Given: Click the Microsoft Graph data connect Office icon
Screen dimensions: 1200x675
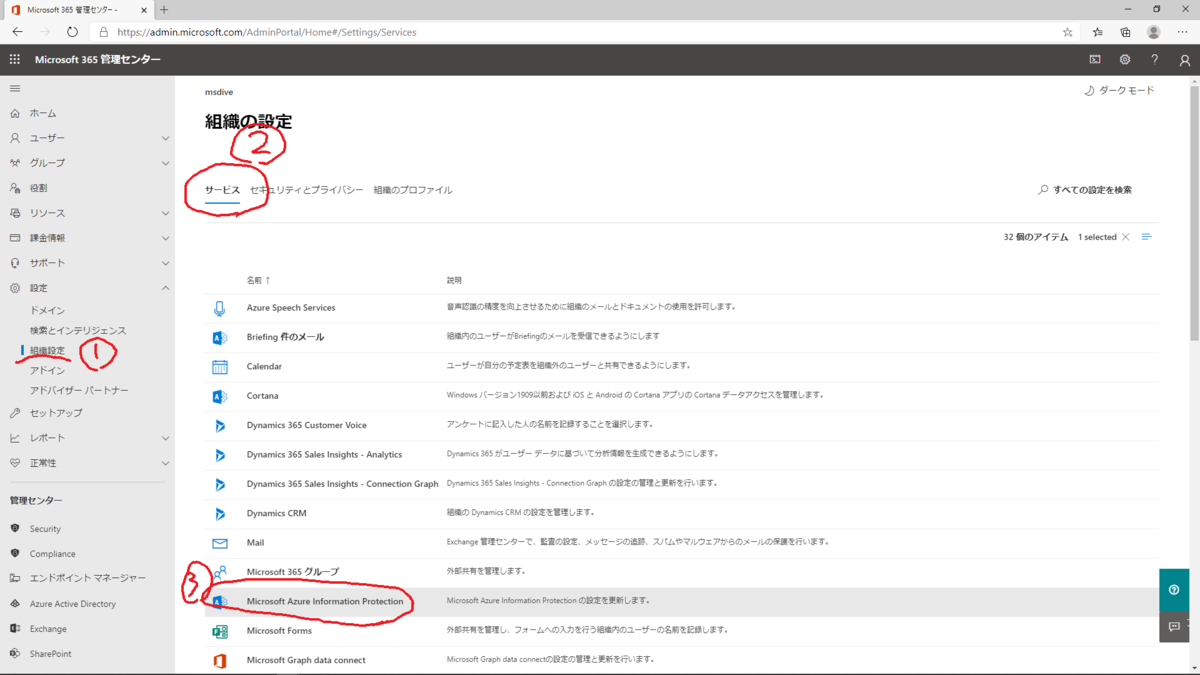Looking at the screenshot, I should (x=220, y=660).
